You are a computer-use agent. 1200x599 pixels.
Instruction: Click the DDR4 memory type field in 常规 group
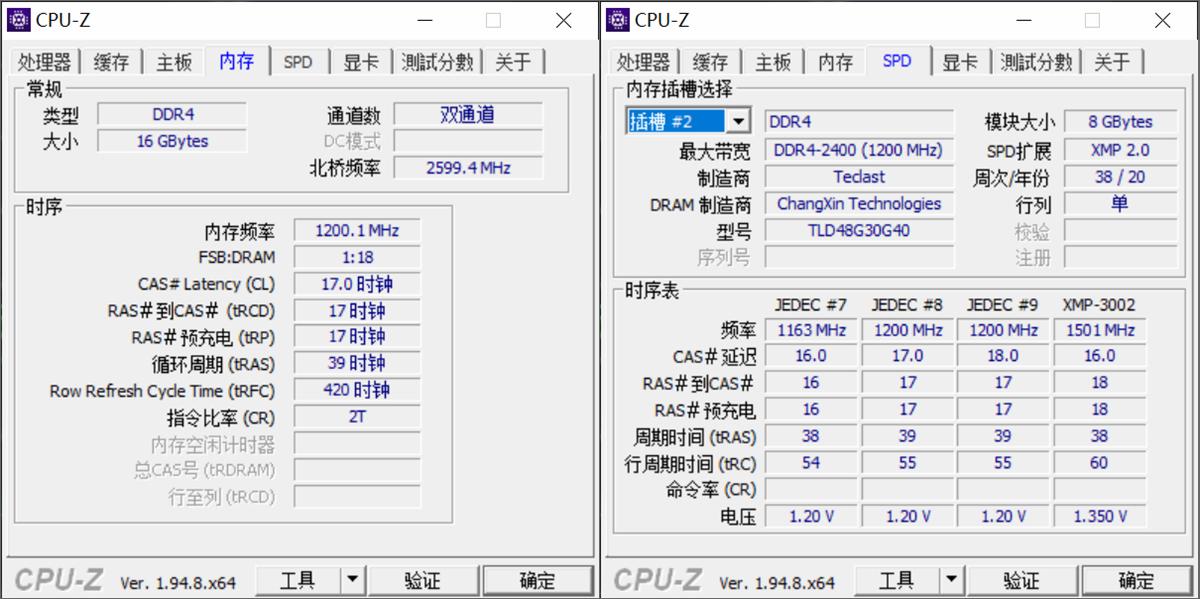(x=172, y=115)
